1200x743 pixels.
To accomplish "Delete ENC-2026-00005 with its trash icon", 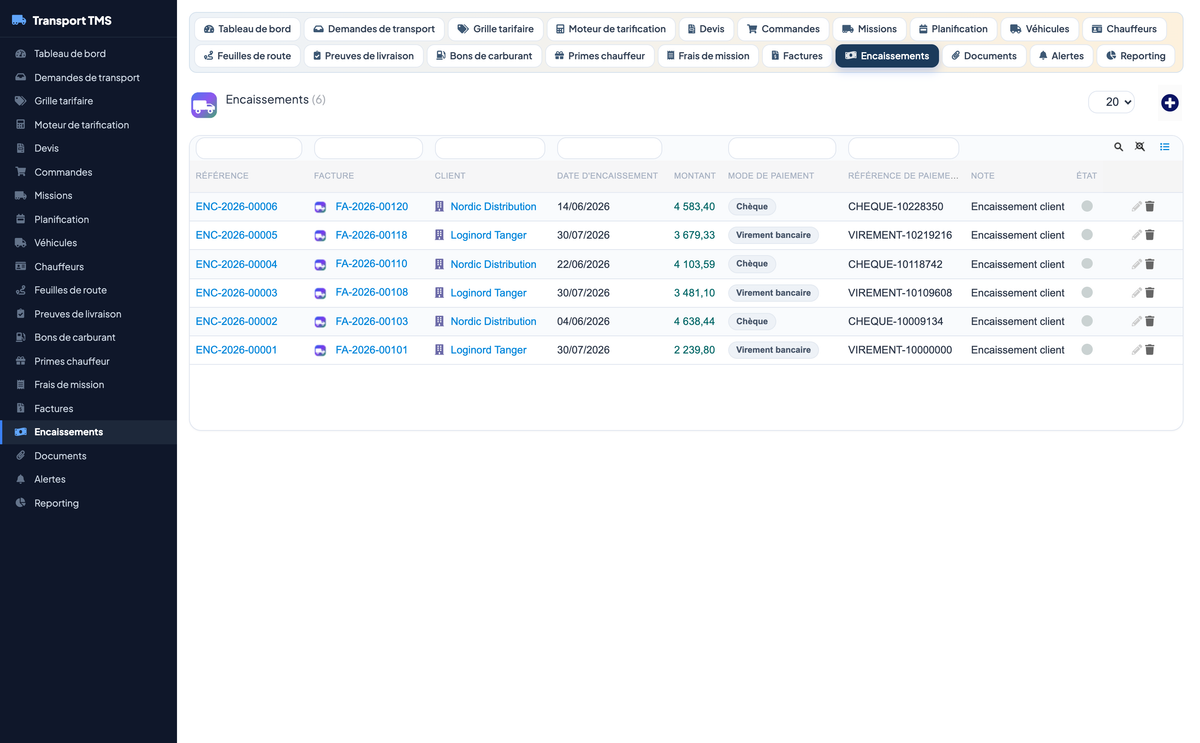I will click(x=1150, y=235).
